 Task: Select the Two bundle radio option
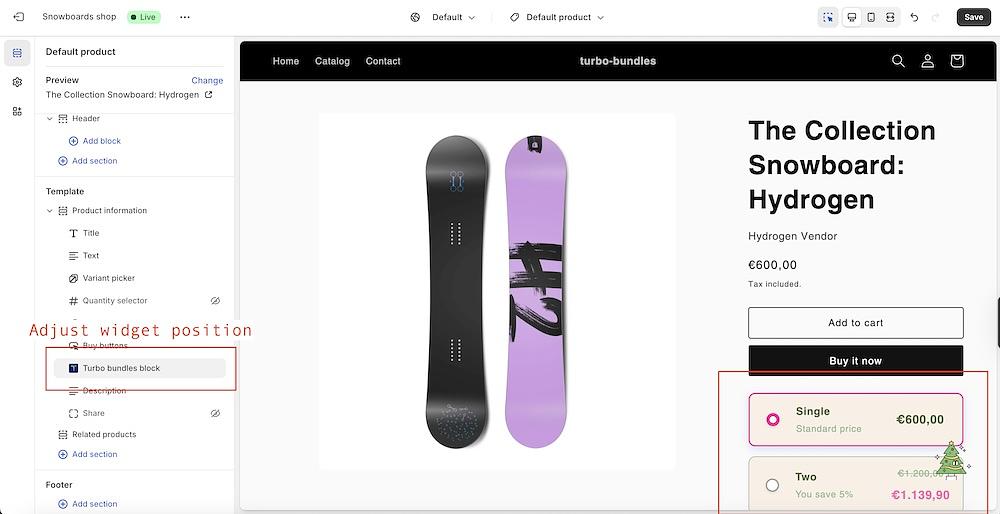coord(772,485)
